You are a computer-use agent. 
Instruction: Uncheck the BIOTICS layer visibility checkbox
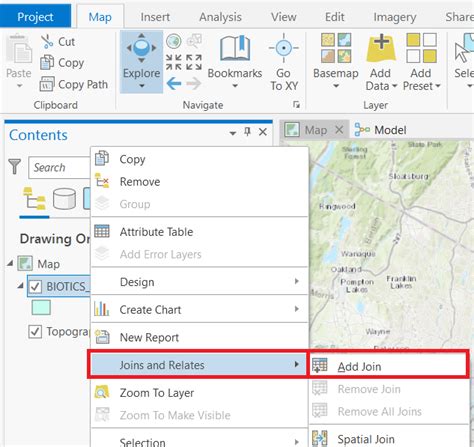point(35,286)
